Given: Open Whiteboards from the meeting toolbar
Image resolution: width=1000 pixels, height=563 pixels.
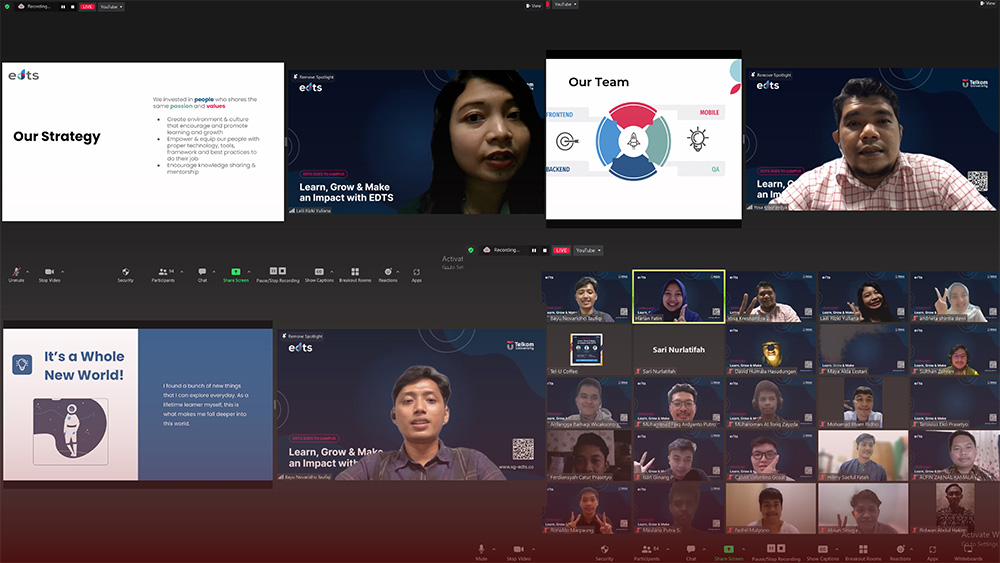Looking at the screenshot, I should click(x=968, y=548).
